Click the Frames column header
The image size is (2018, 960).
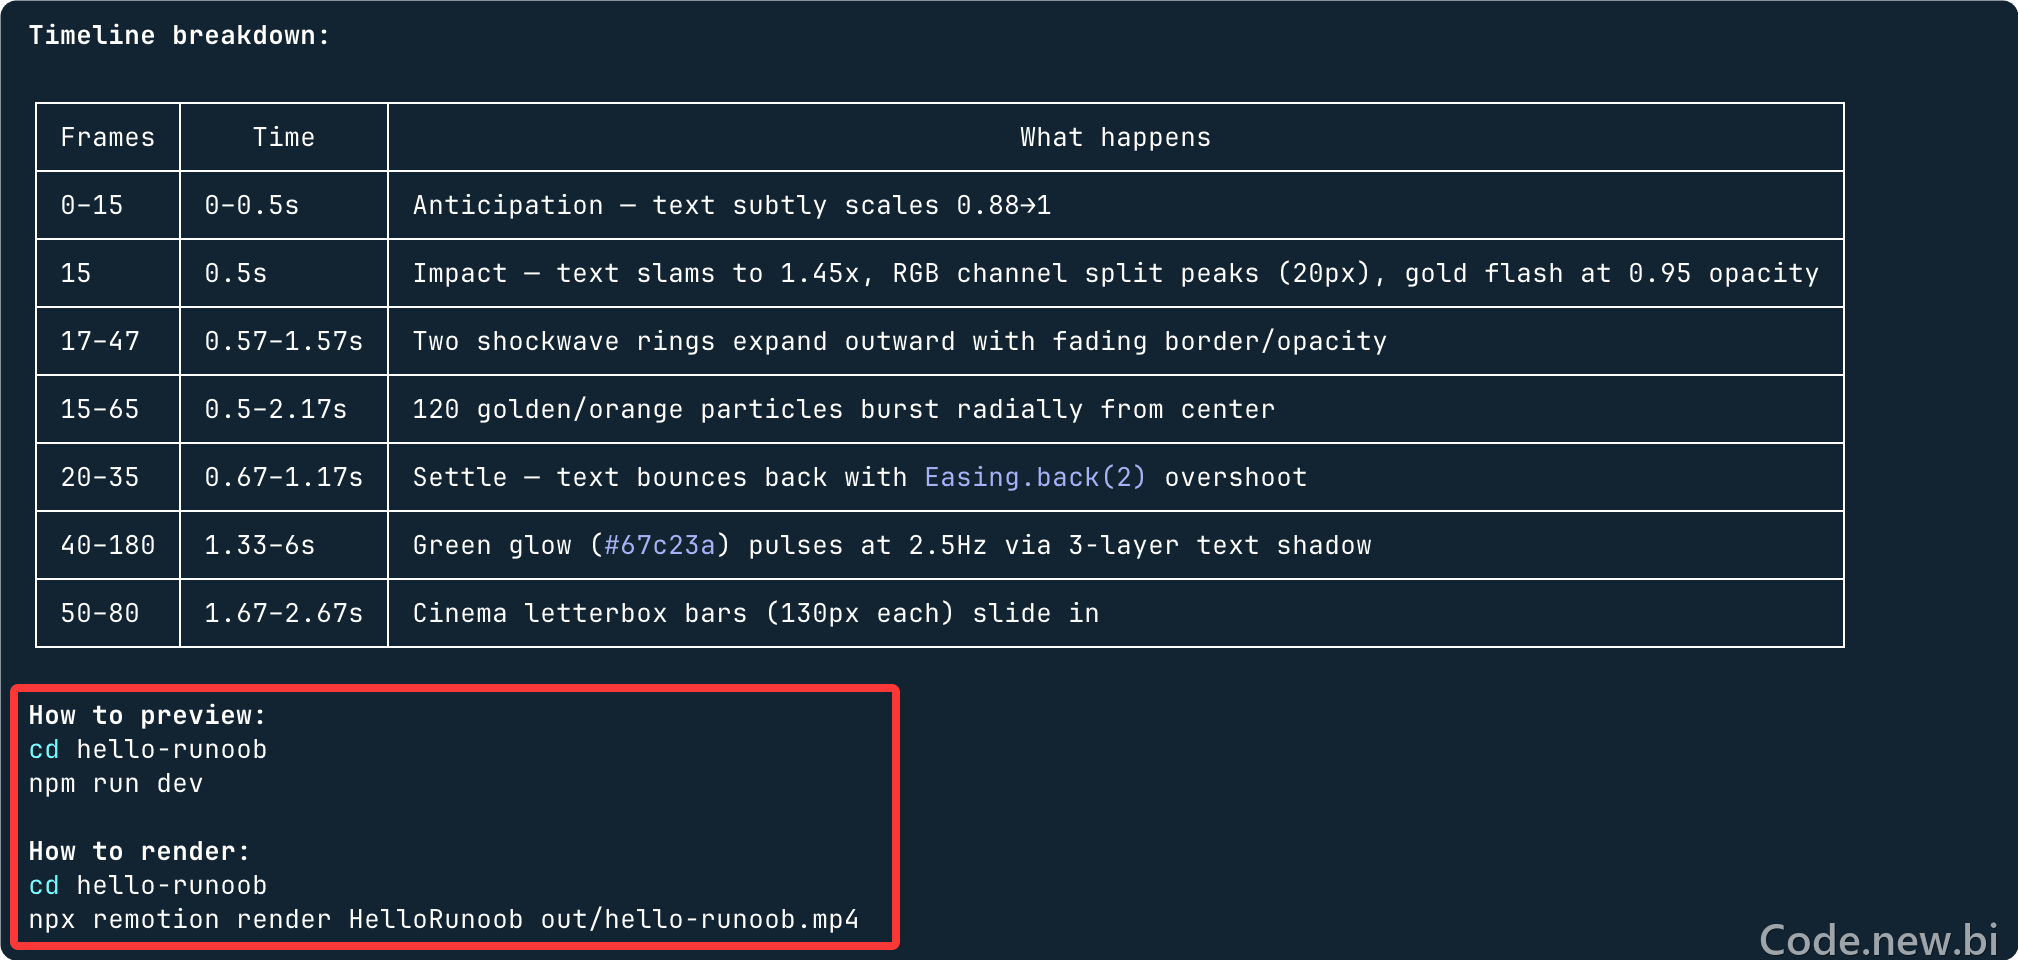click(108, 137)
